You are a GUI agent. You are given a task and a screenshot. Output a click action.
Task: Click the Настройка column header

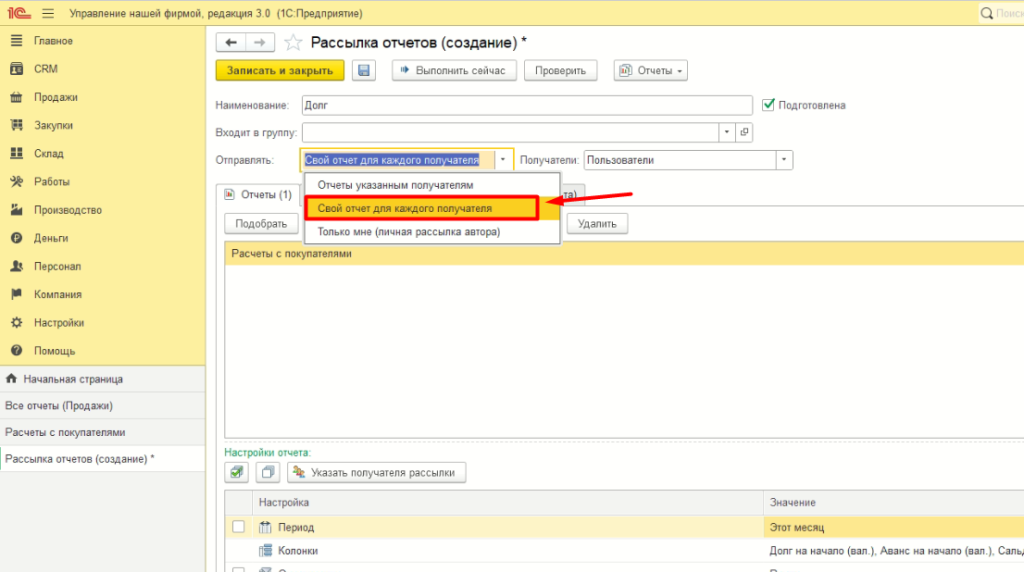pos(507,502)
